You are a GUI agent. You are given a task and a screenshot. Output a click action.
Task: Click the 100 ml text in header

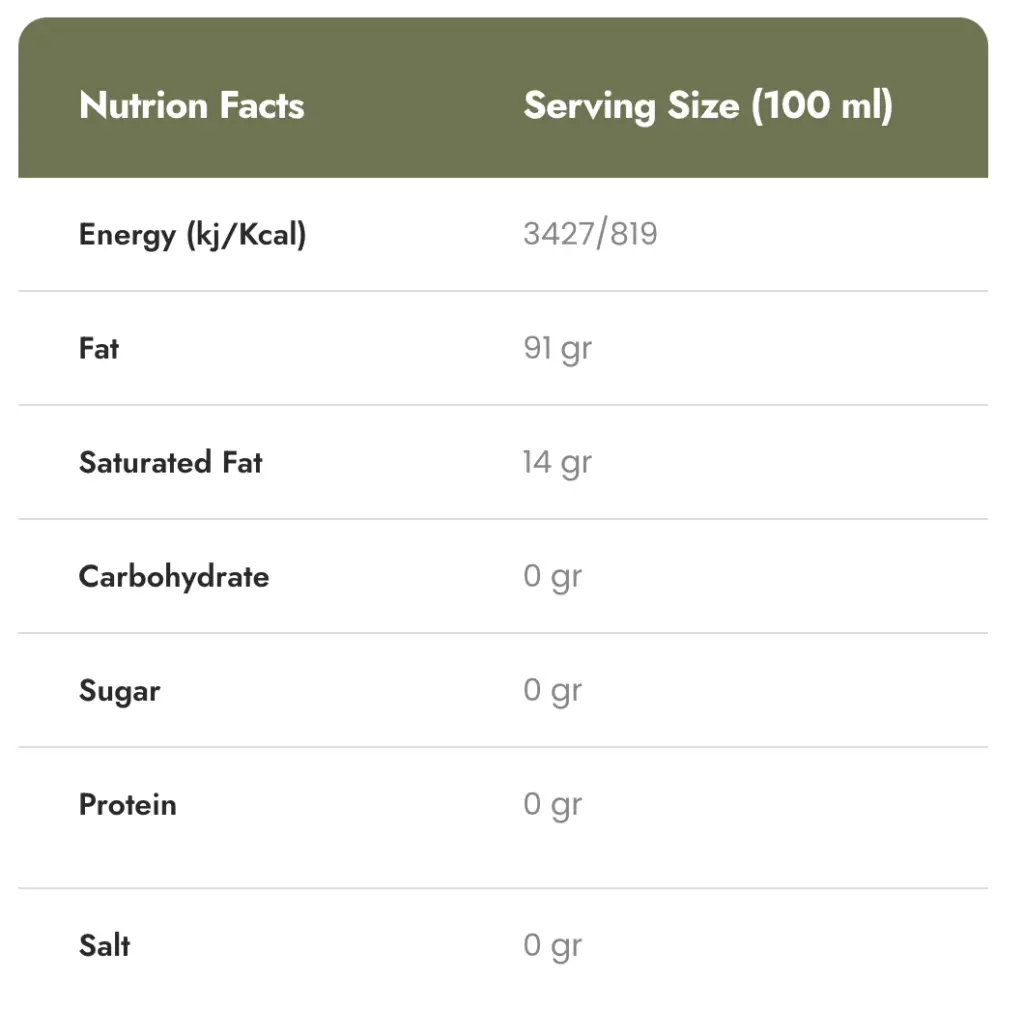pos(820,106)
